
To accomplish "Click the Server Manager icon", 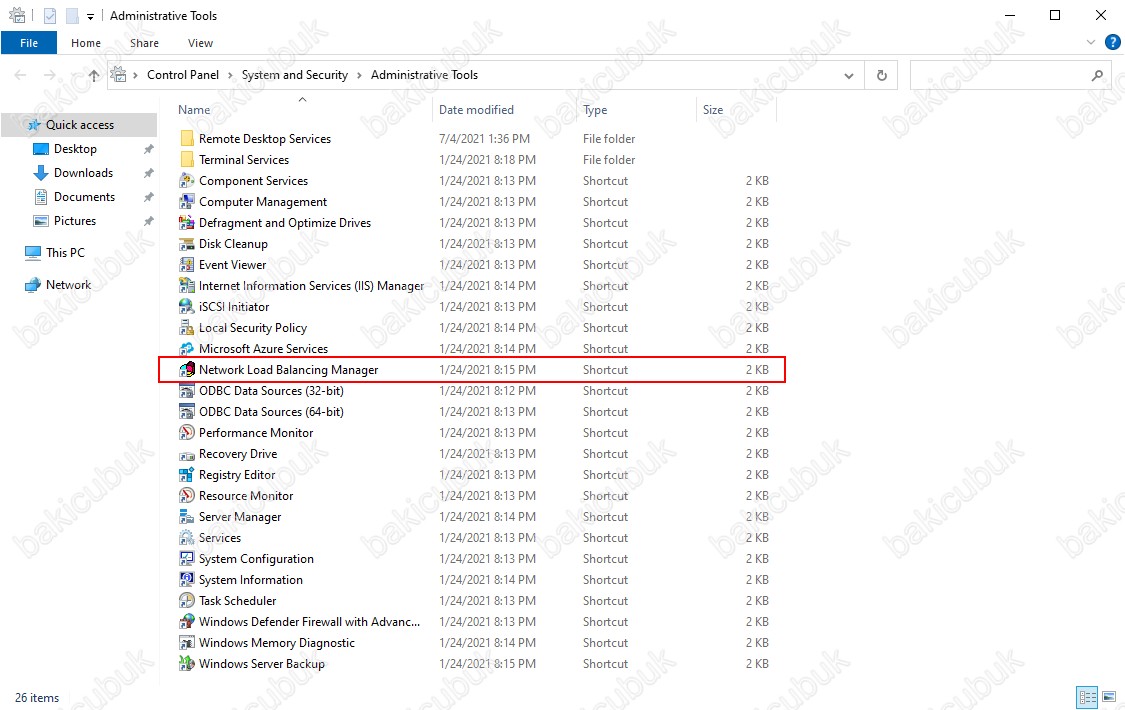I will tap(187, 516).
